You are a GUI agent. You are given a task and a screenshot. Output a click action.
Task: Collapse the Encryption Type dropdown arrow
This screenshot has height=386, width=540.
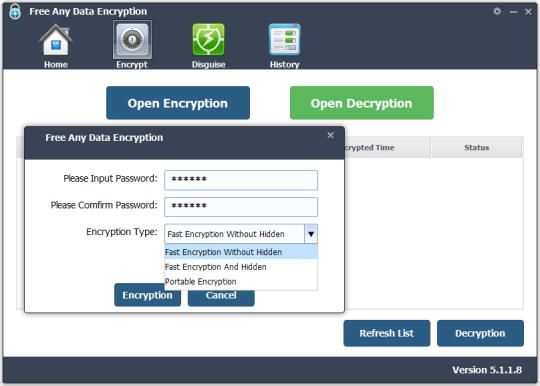coord(311,234)
